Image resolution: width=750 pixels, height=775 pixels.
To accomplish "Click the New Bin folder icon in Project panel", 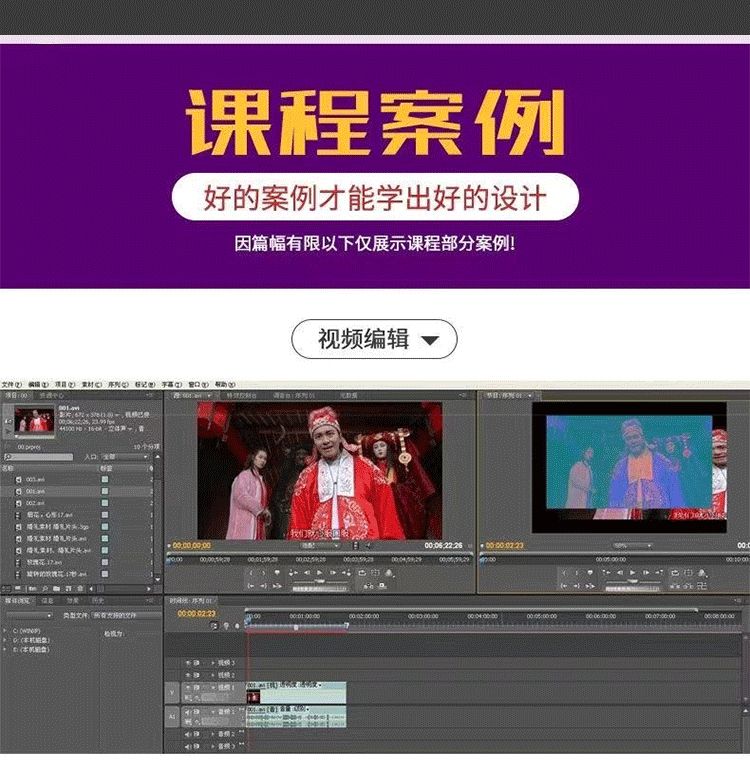I will coord(56,589).
